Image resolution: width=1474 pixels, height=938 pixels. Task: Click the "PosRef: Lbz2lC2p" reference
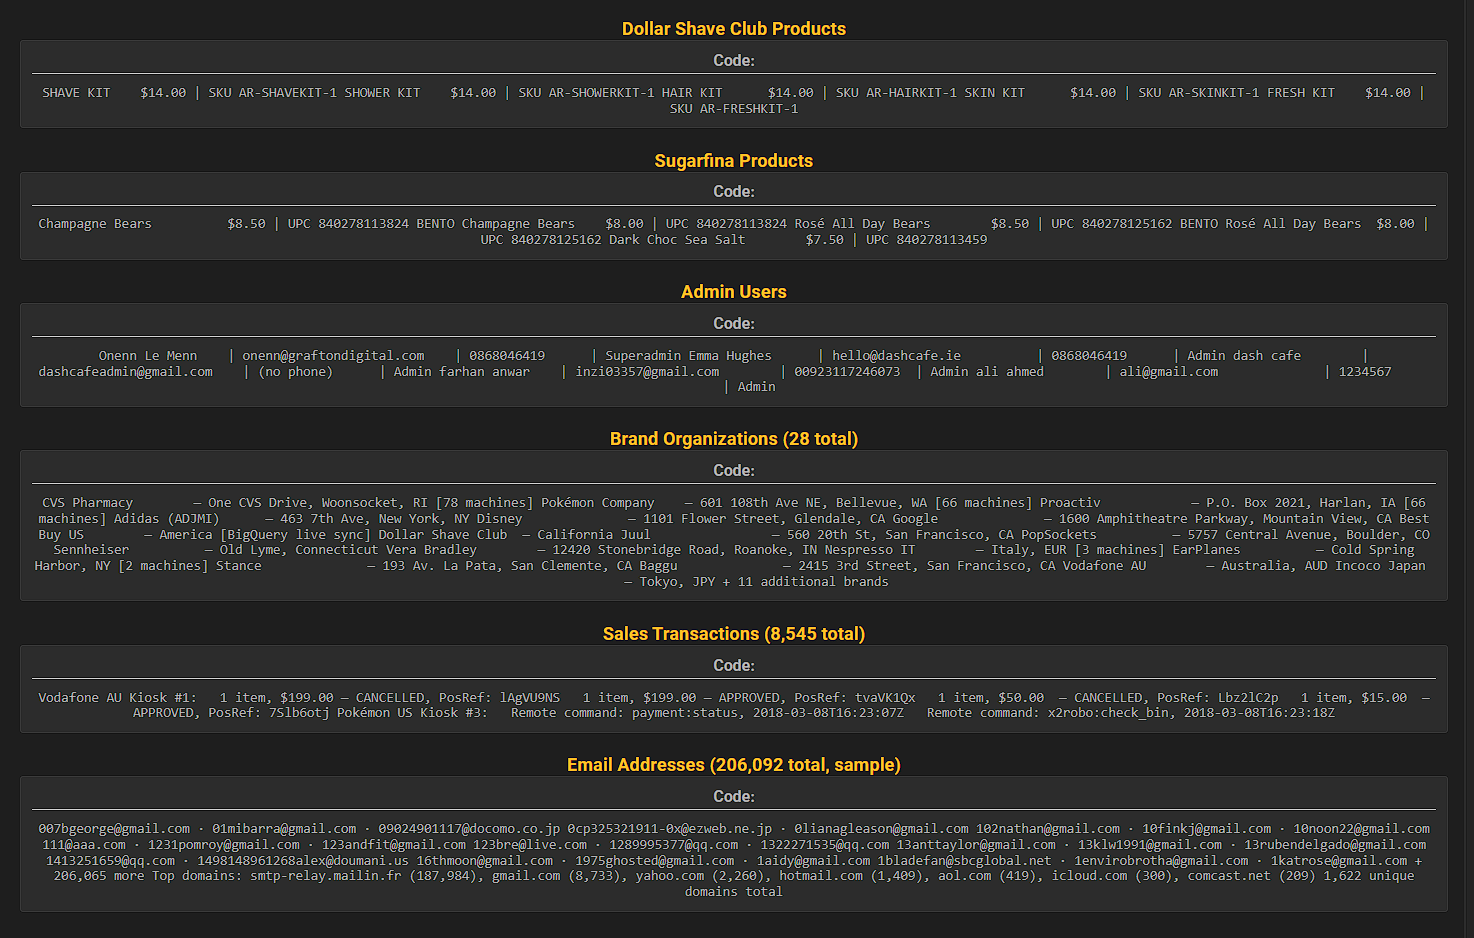(x=1218, y=698)
